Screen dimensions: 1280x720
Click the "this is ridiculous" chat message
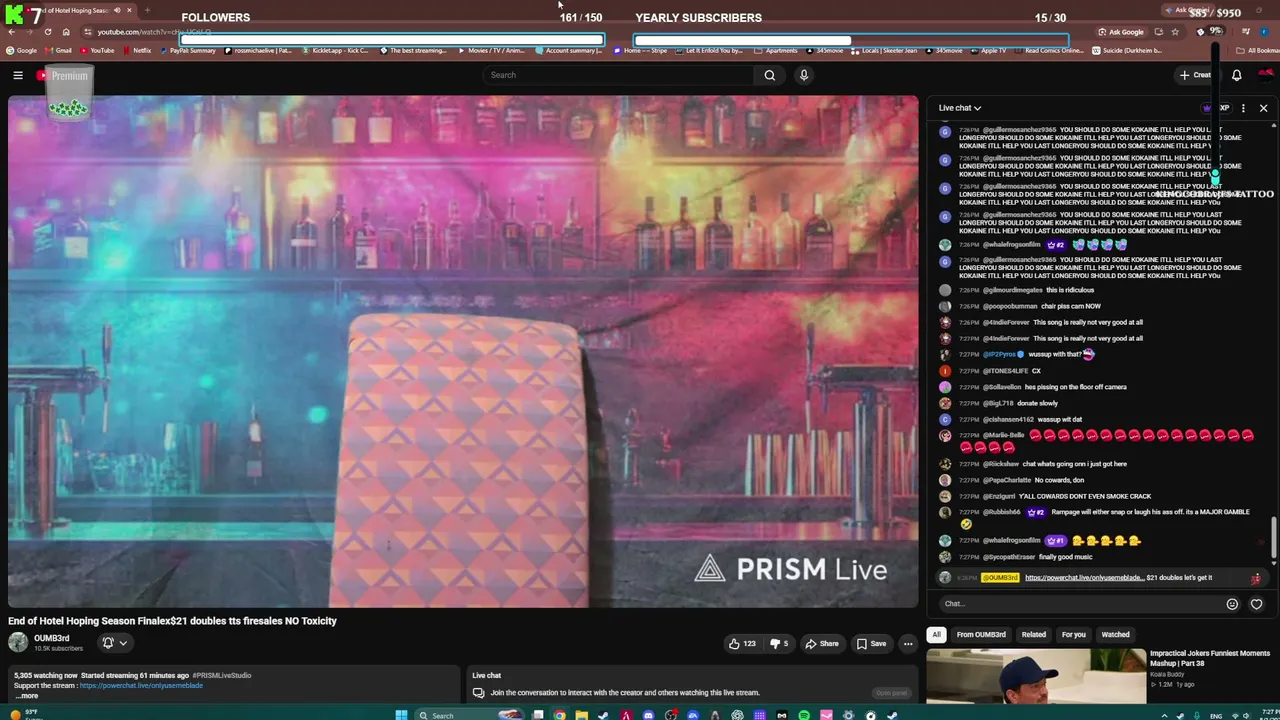click(x=1070, y=290)
